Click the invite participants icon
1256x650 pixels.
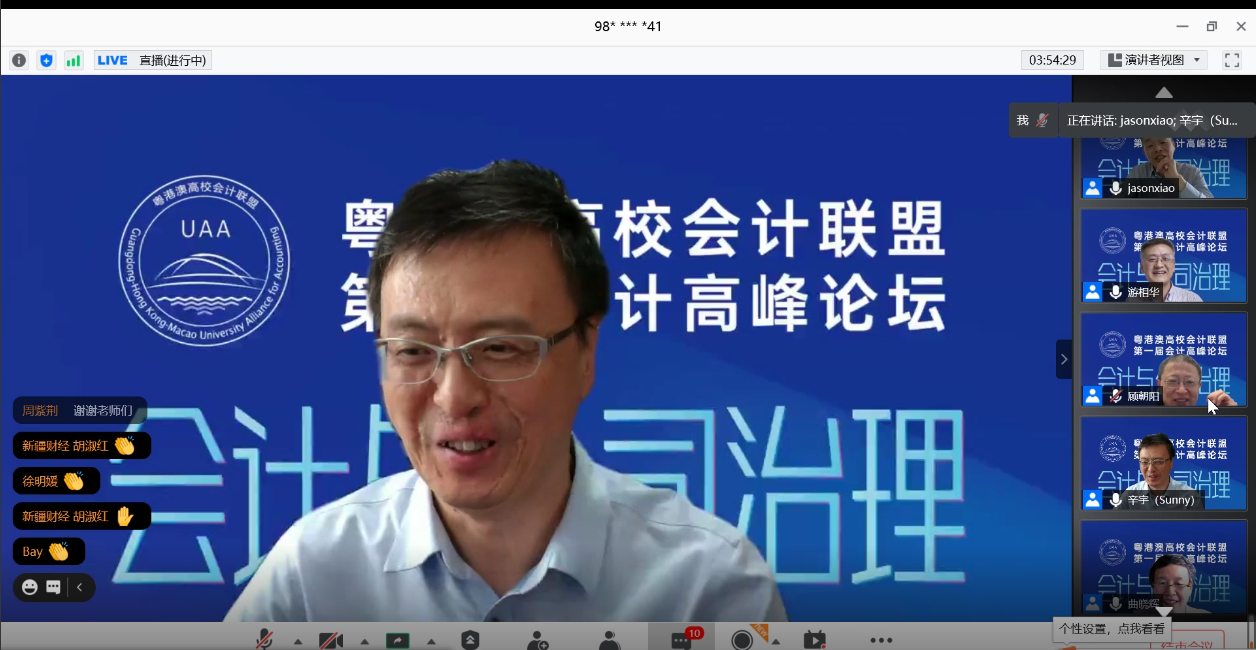tap(538, 639)
